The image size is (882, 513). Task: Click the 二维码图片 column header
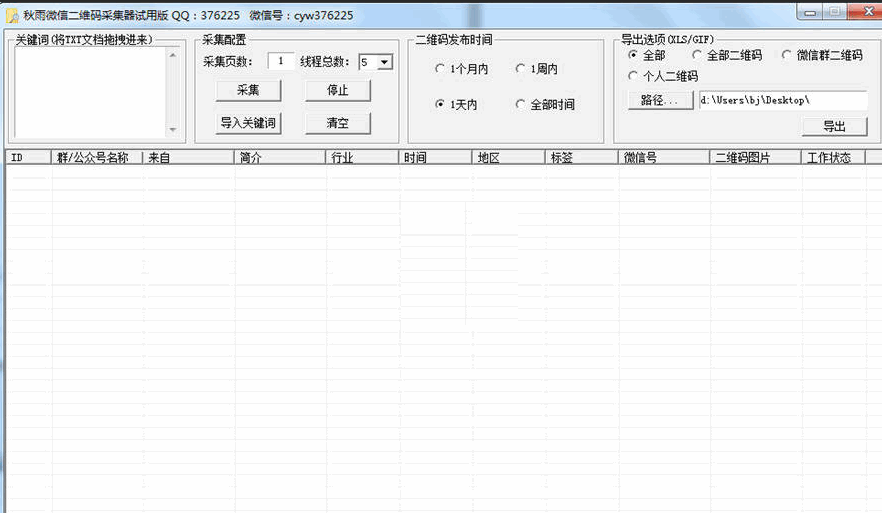click(755, 158)
